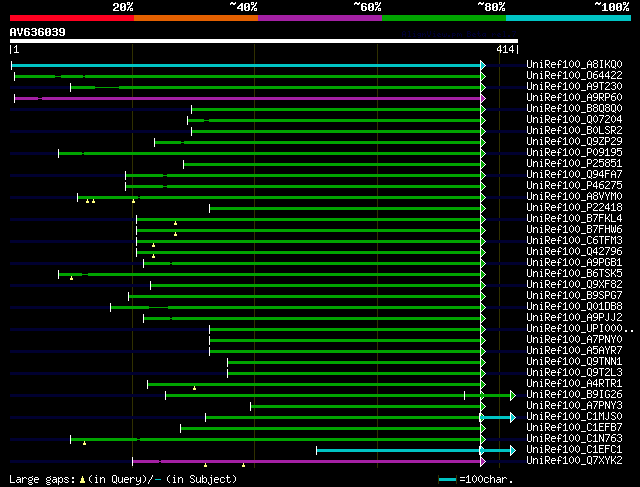Open the UniRef100_Q42796 label
Image resolution: width=640 pixels, height=487 pixels.
pos(574,252)
